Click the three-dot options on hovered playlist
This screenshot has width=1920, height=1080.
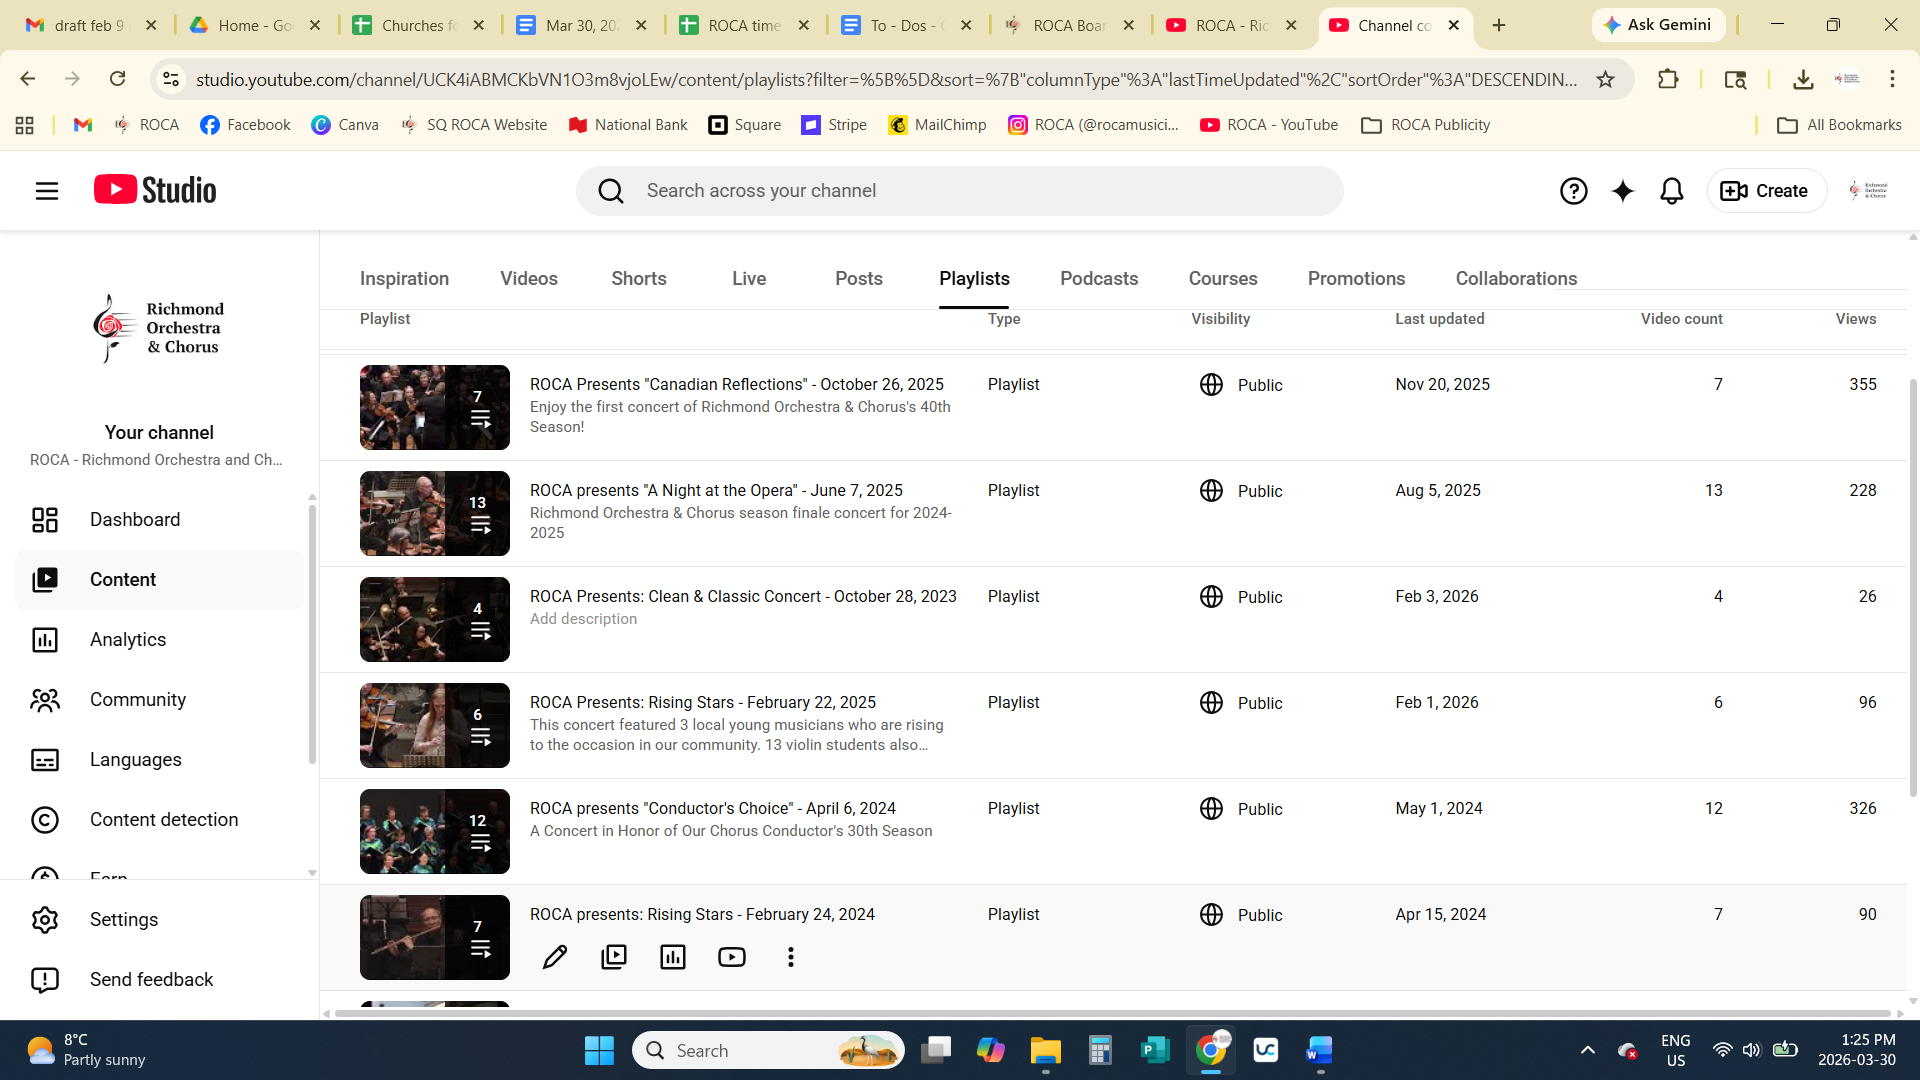pyautogui.click(x=790, y=957)
